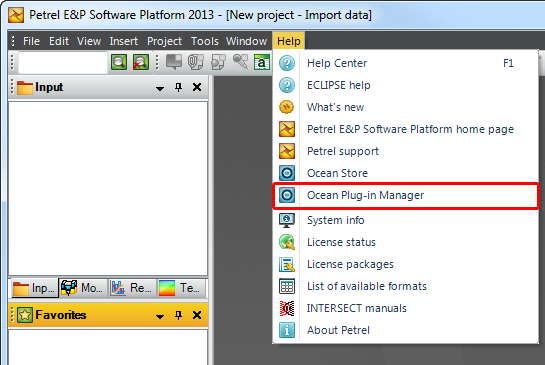The width and height of the screenshot is (545, 365).
Task: Close the Favorites pane
Action: [x=197, y=315]
